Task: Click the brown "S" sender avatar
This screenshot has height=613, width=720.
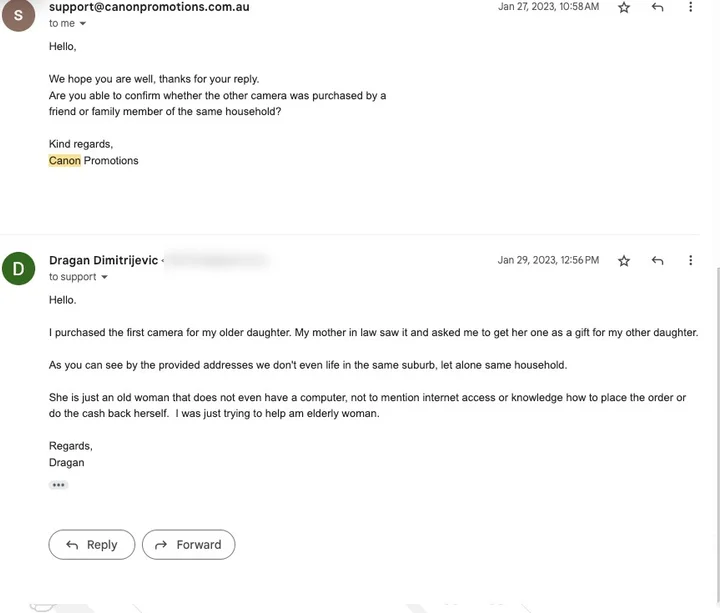Action: point(18,15)
